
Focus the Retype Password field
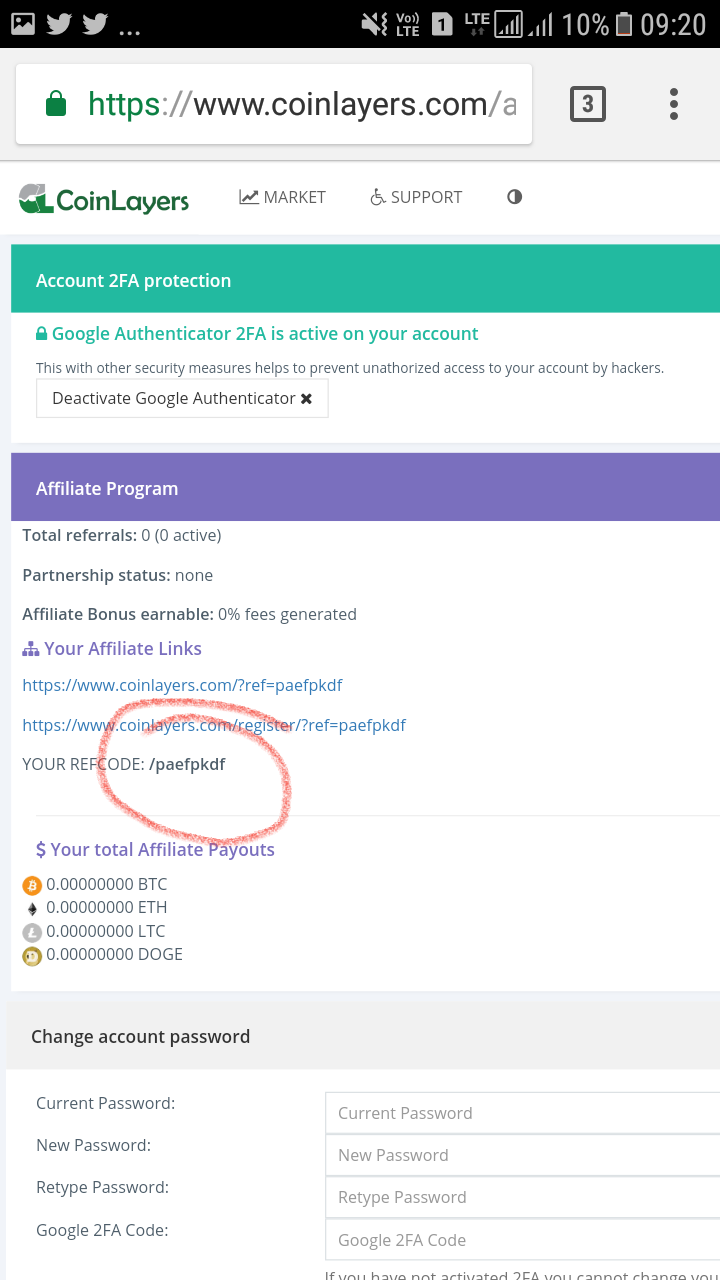[522, 1197]
